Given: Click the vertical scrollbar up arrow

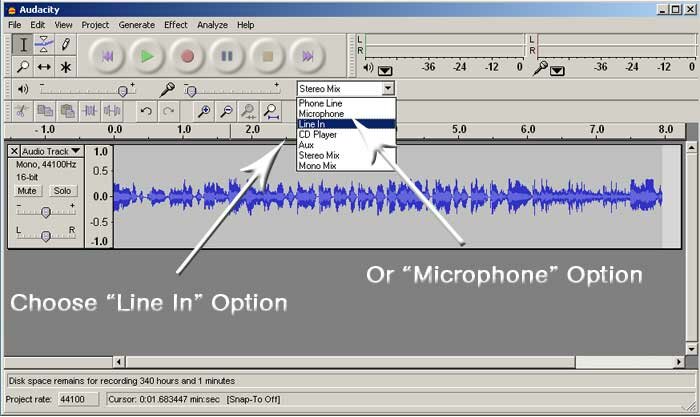Looking at the screenshot, I should 692,147.
